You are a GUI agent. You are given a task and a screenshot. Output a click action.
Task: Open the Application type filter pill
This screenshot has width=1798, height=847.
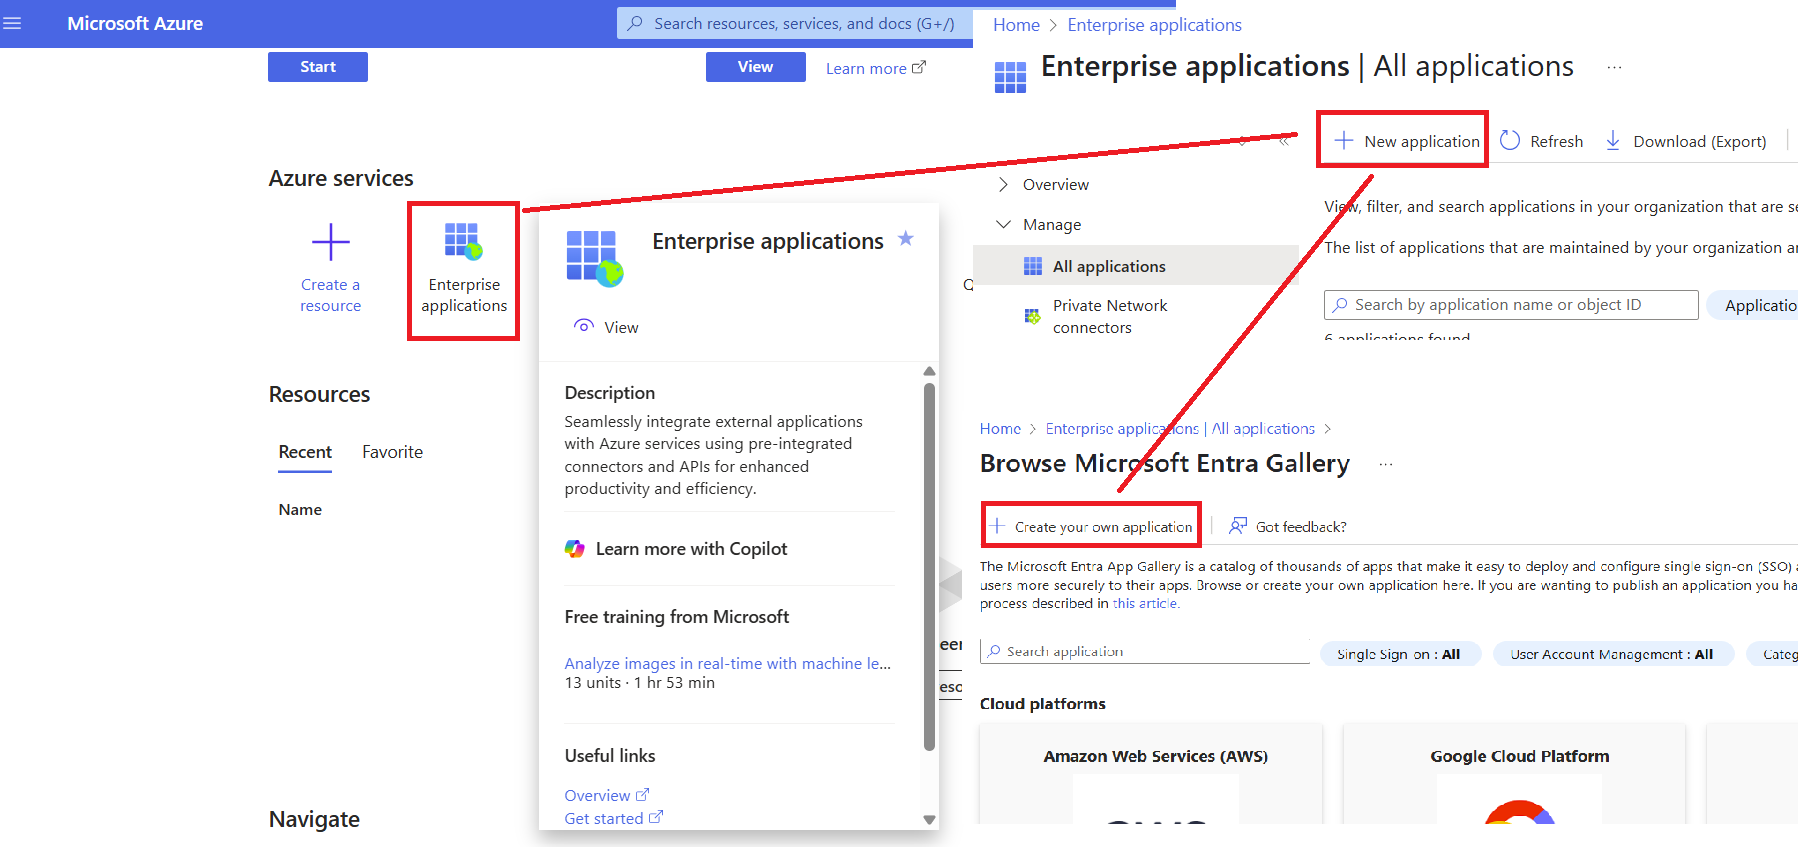click(1753, 305)
